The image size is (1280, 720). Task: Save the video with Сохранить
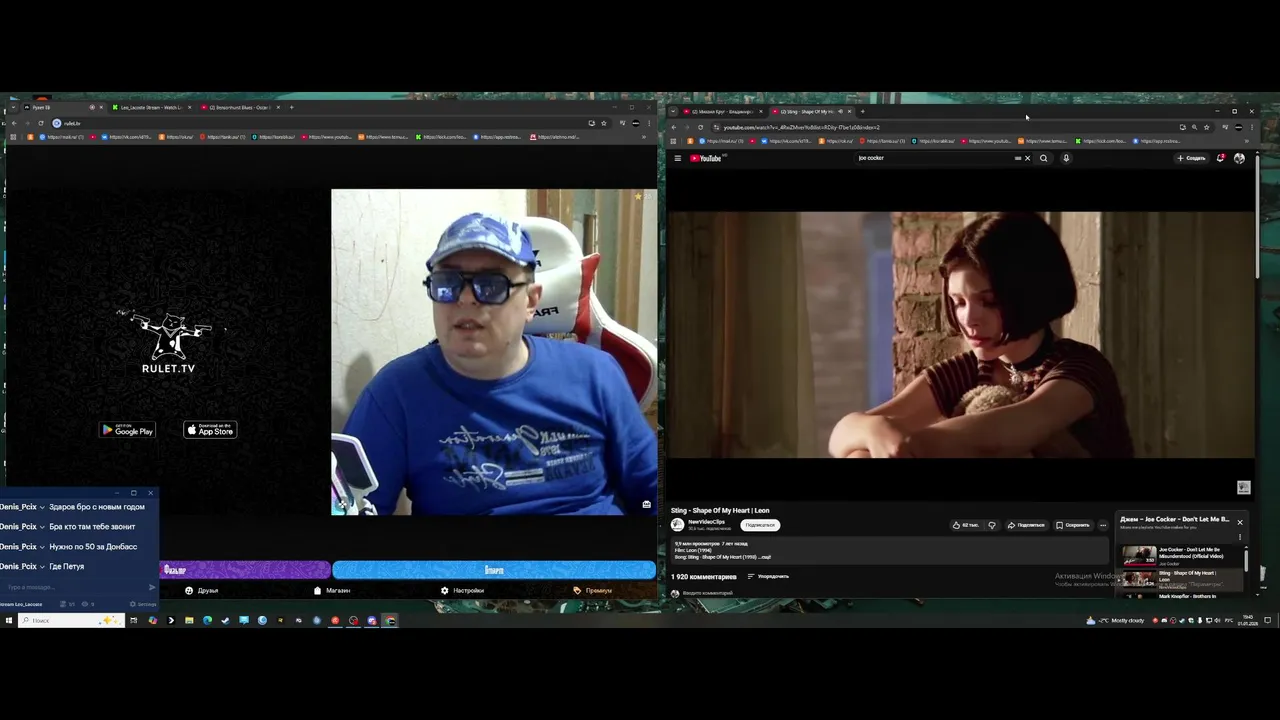[x=1073, y=525]
